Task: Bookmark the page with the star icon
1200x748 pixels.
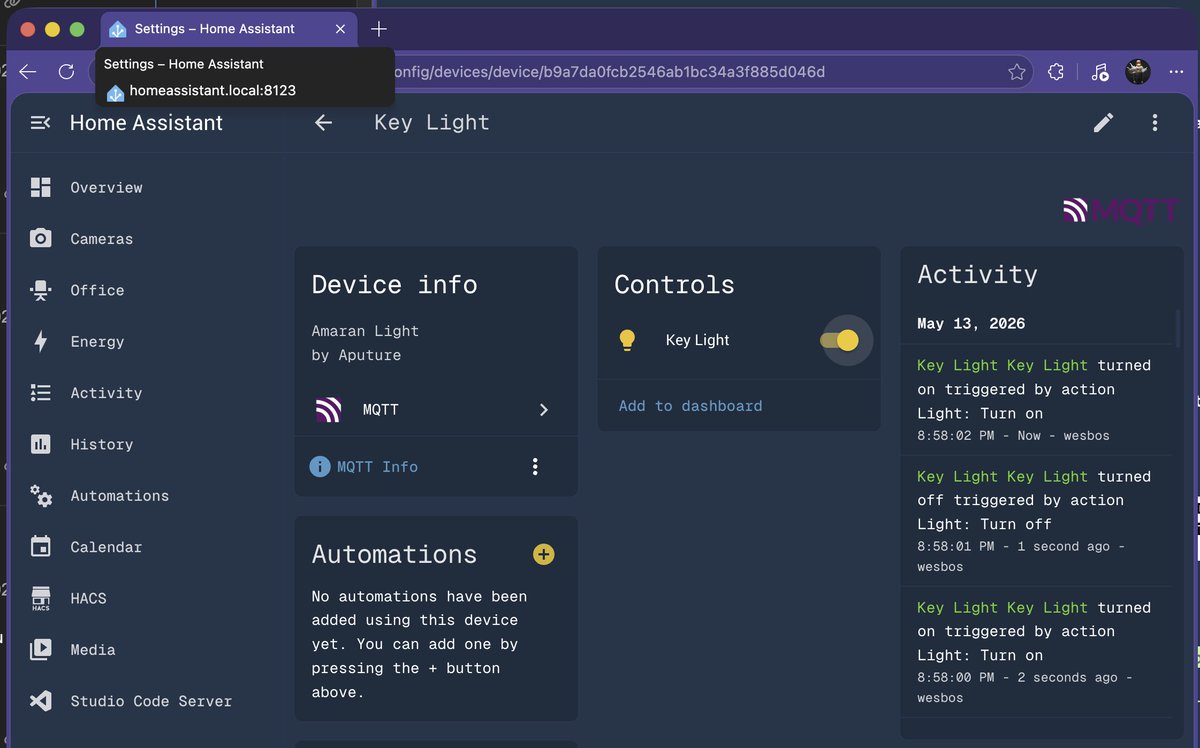Action: tap(1017, 72)
